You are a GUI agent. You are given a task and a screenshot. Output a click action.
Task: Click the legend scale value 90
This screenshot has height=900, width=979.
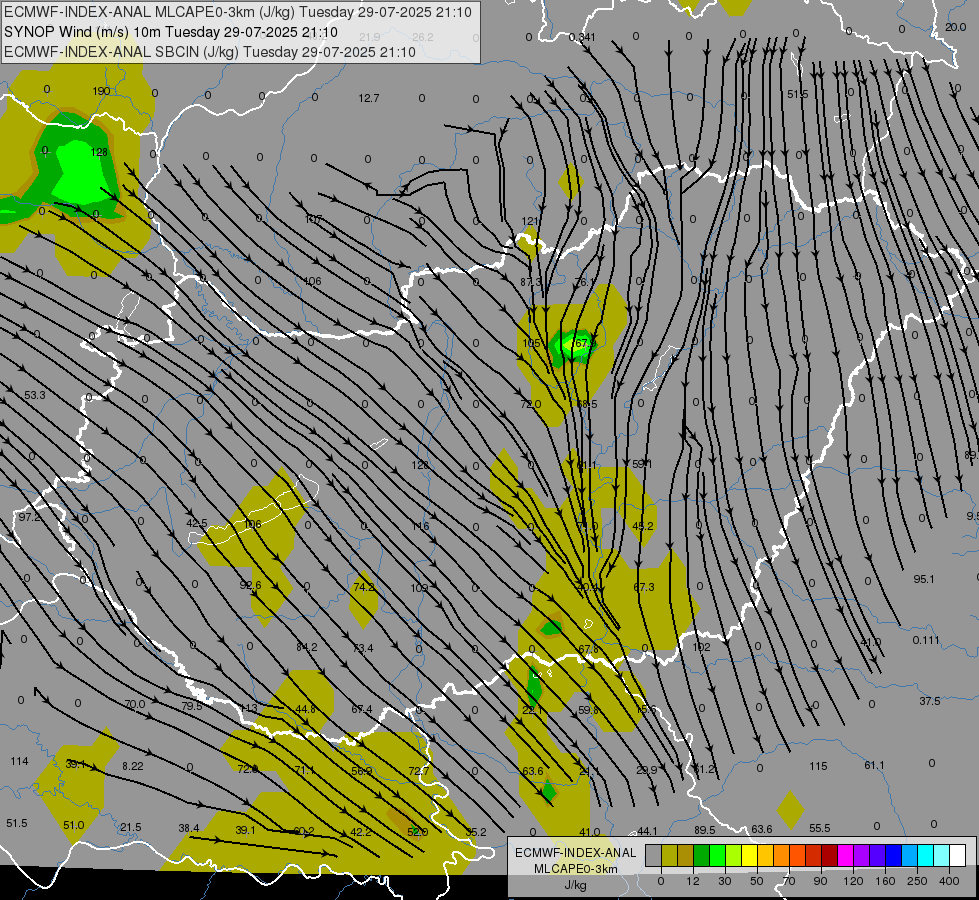coord(820,881)
